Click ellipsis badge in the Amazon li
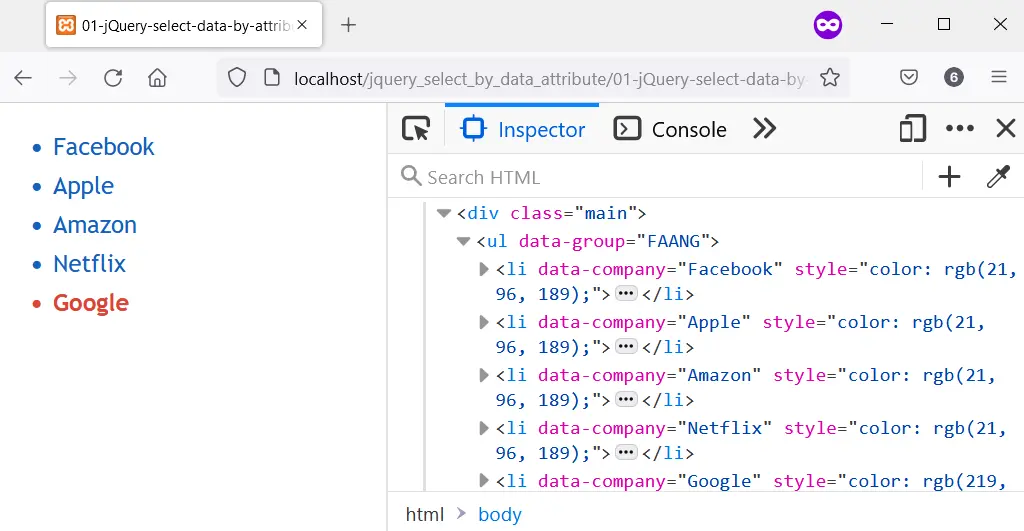1024x531 pixels. (626, 400)
